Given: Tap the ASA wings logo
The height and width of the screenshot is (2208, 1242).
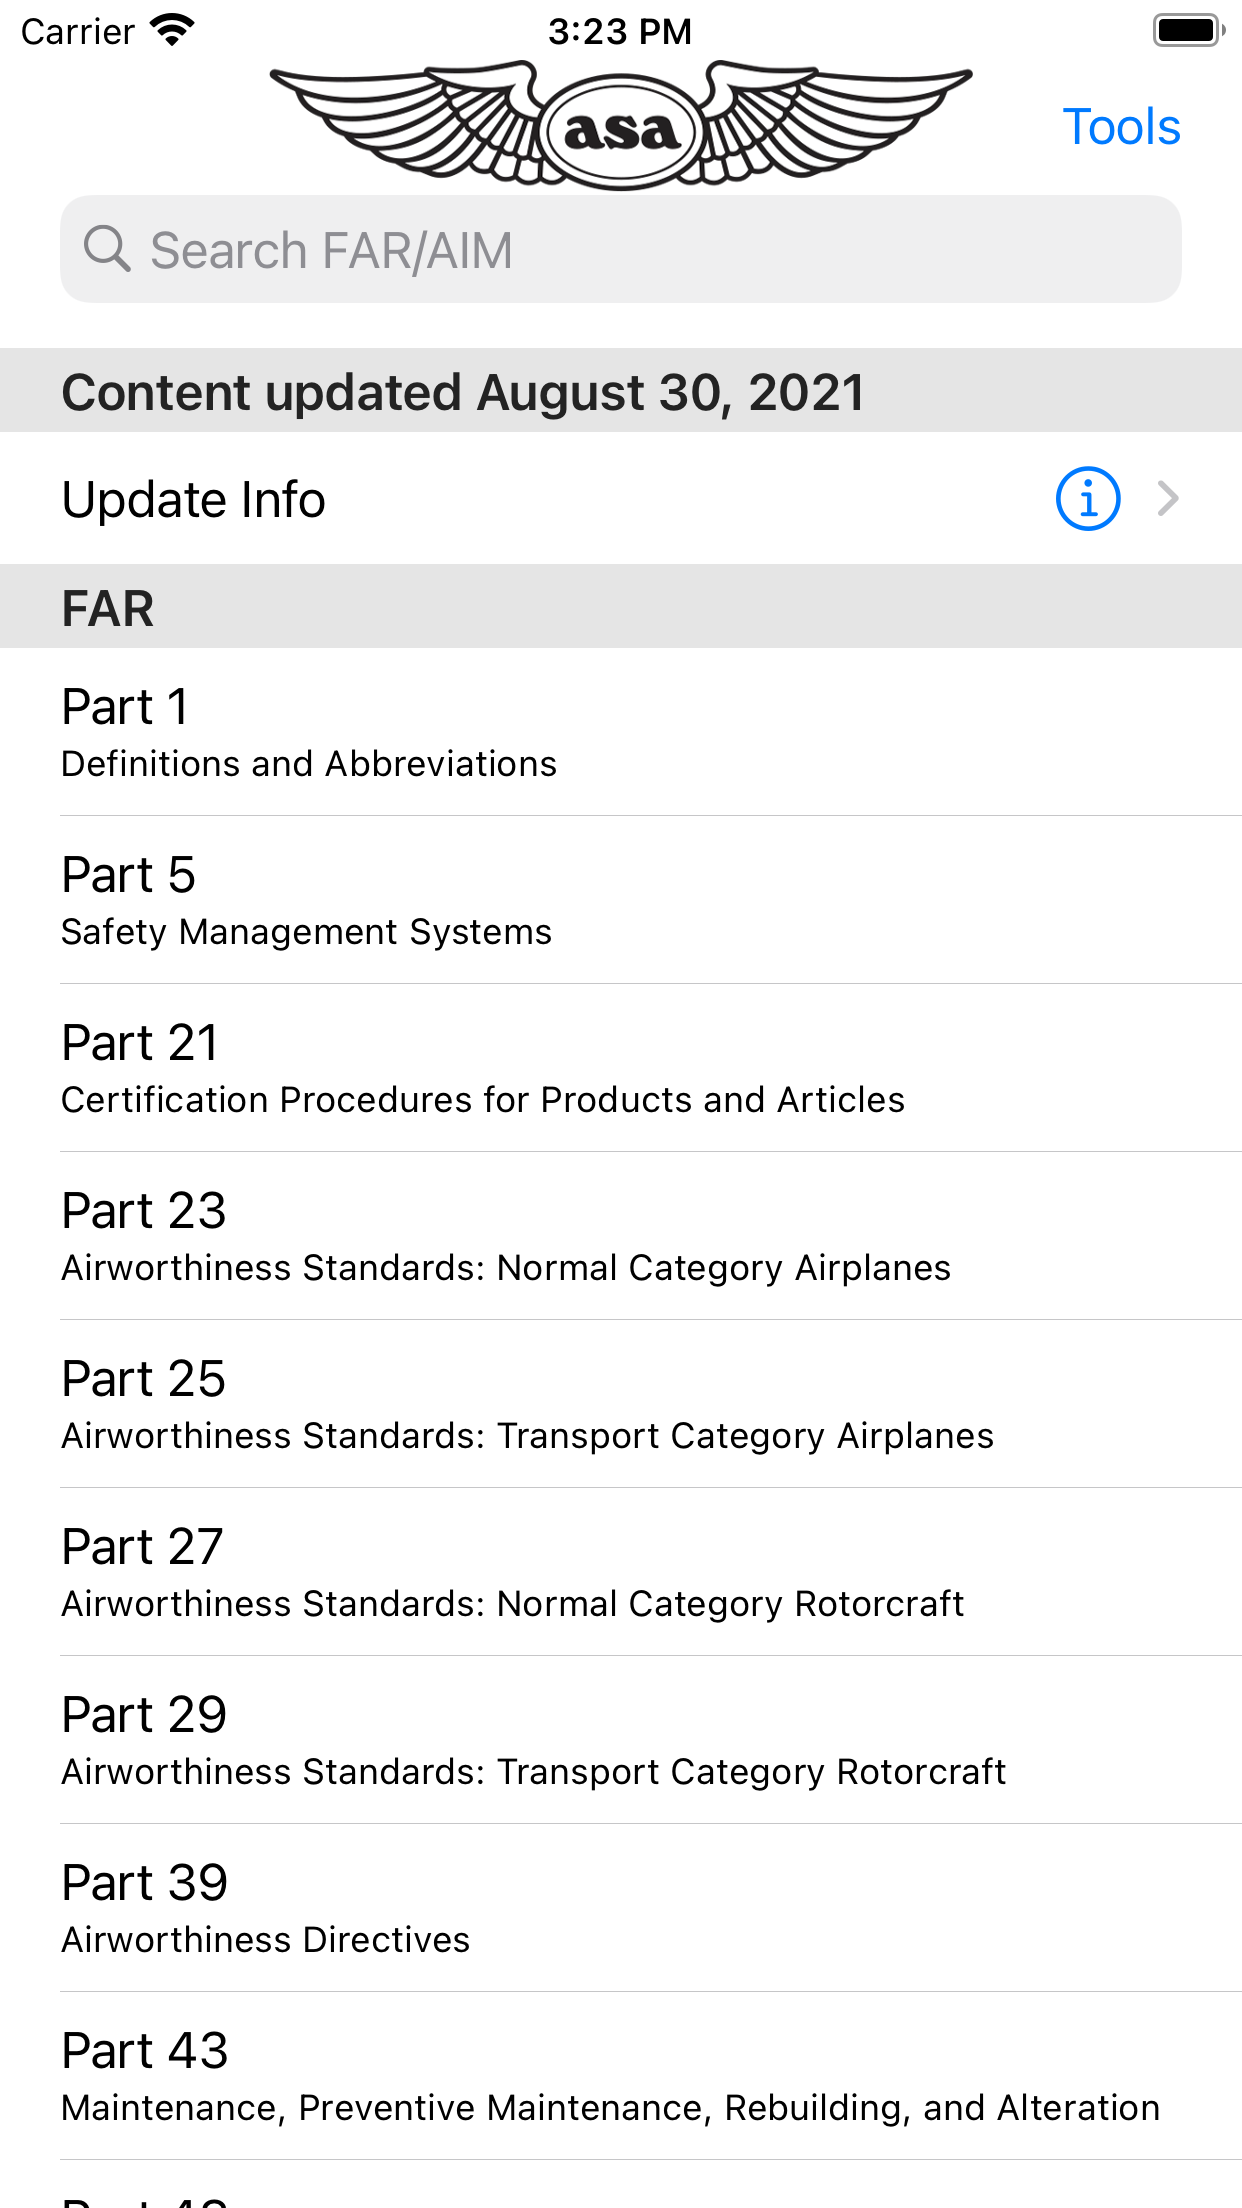Looking at the screenshot, I should [620, 126].
